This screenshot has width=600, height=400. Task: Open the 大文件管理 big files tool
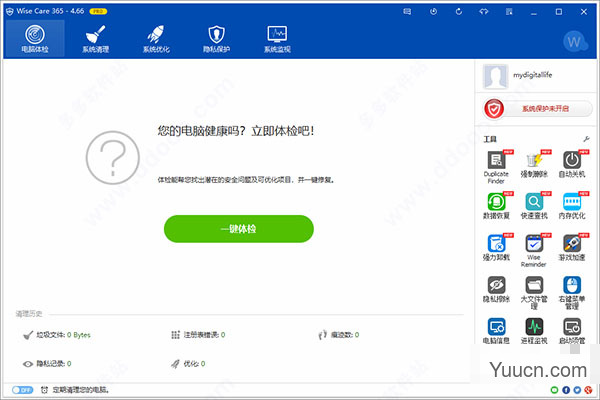534,292
